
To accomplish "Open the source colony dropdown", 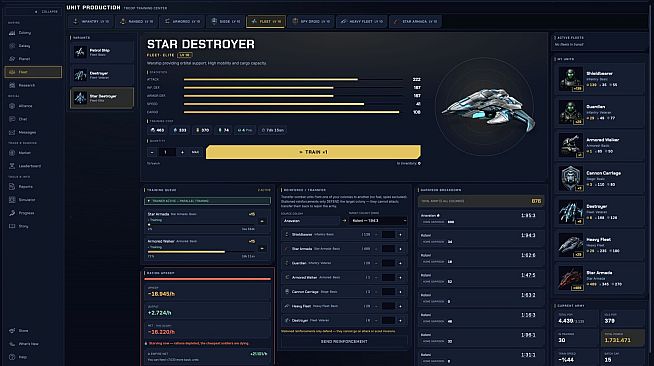I will click(310, 221).
